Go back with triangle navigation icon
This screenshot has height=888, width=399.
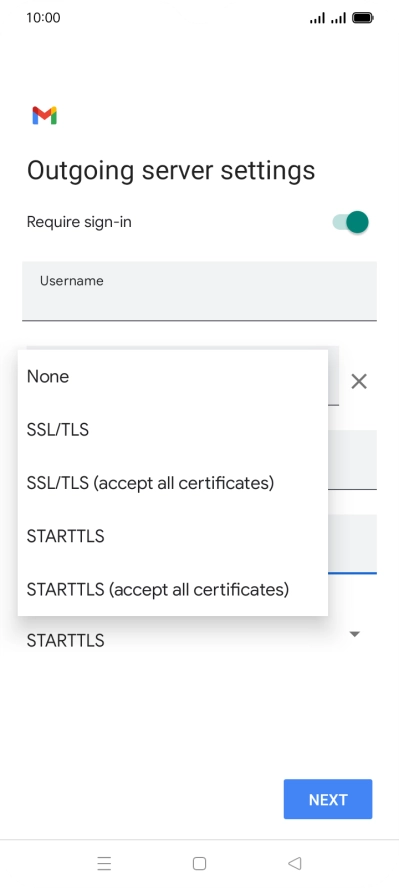[x=294, y=863]
